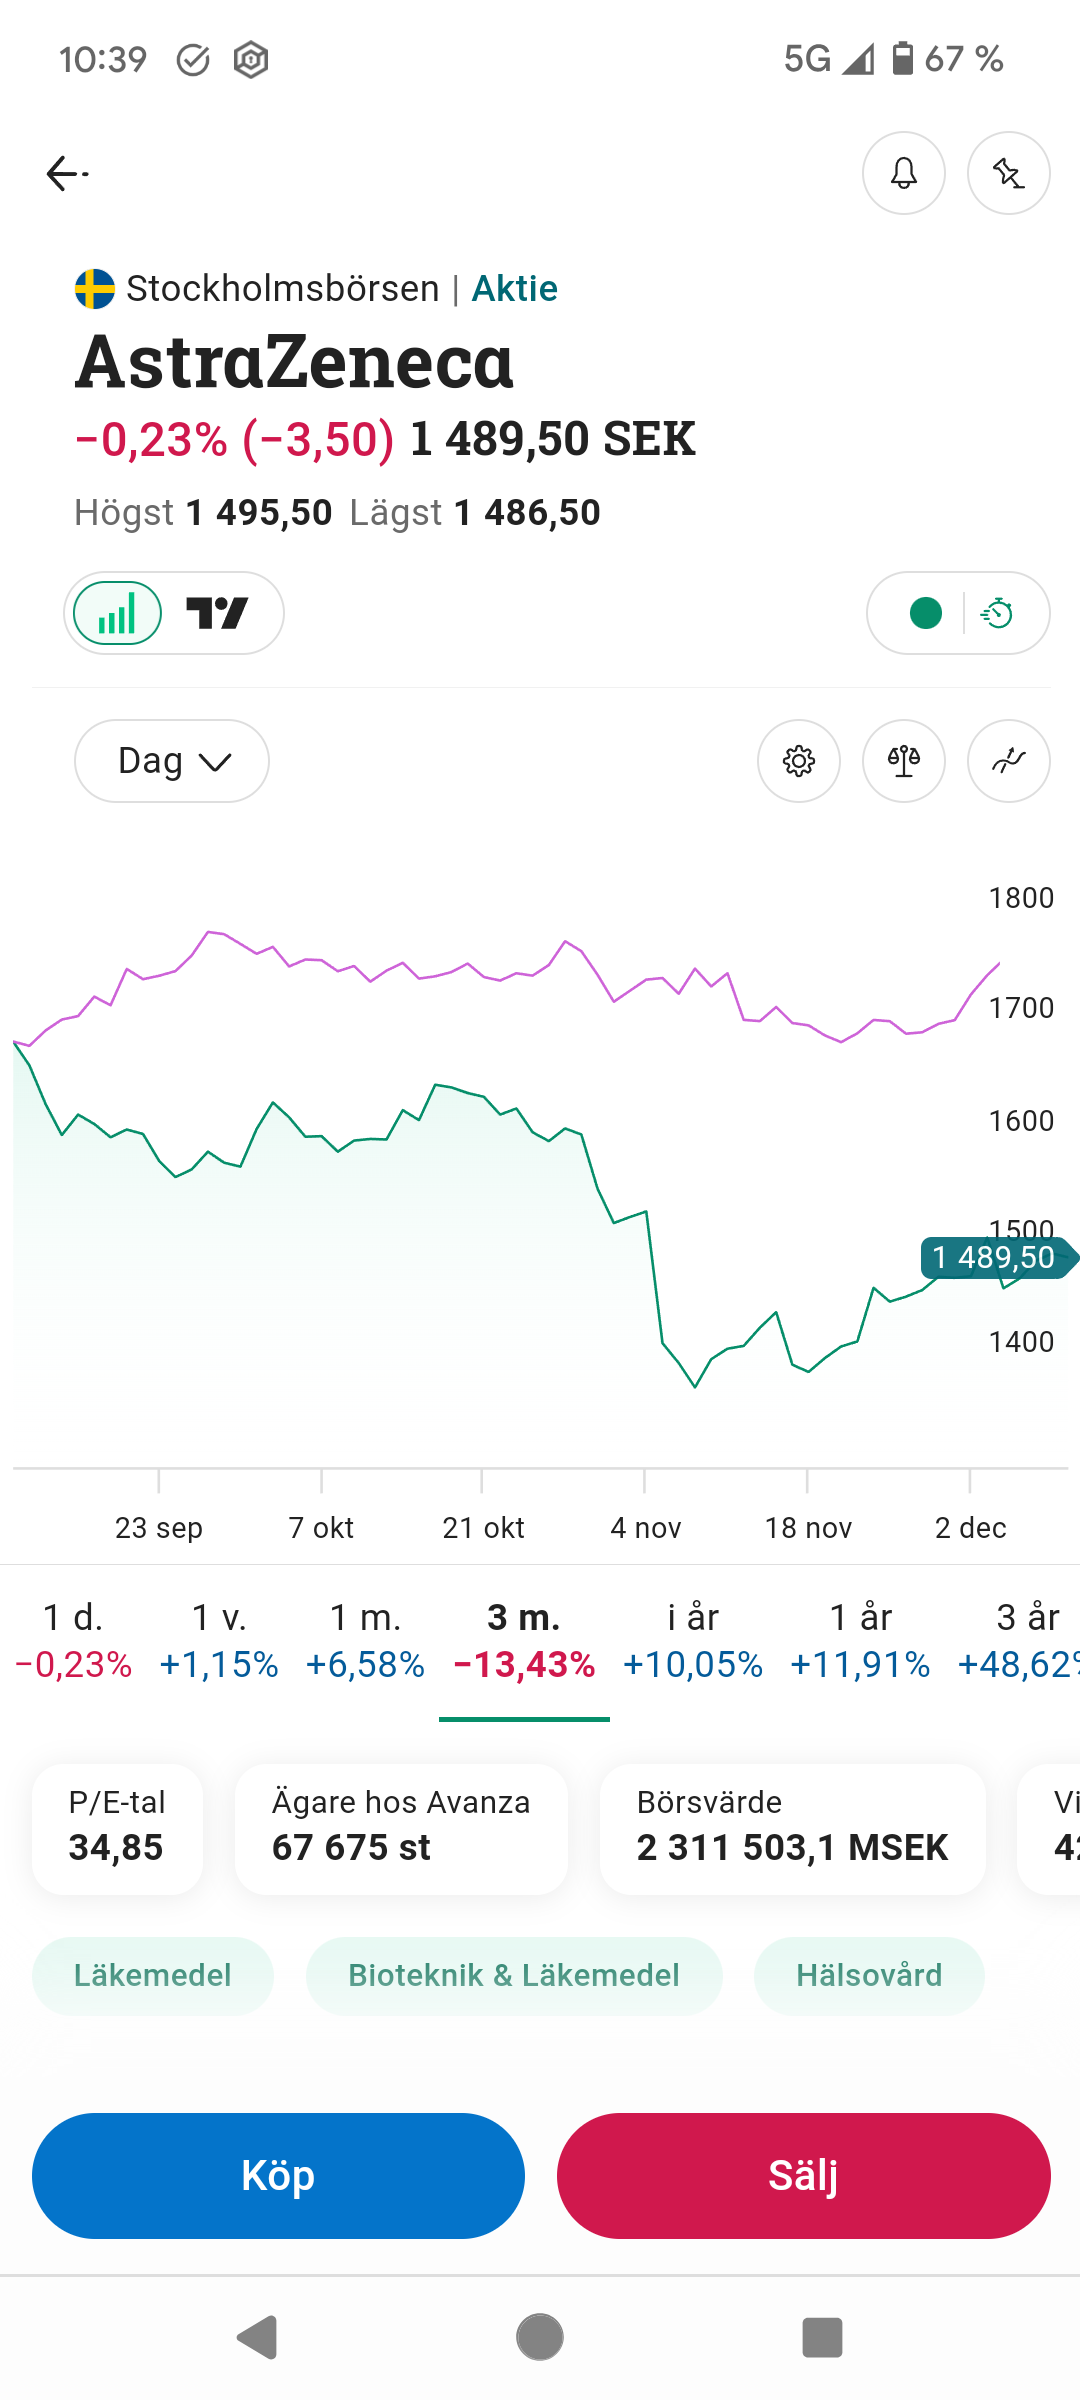This screenshot has height=2400, width=1080.
Task: Open the Aktie link next to Stockholmsbörsen
Action: click(515, 289)
